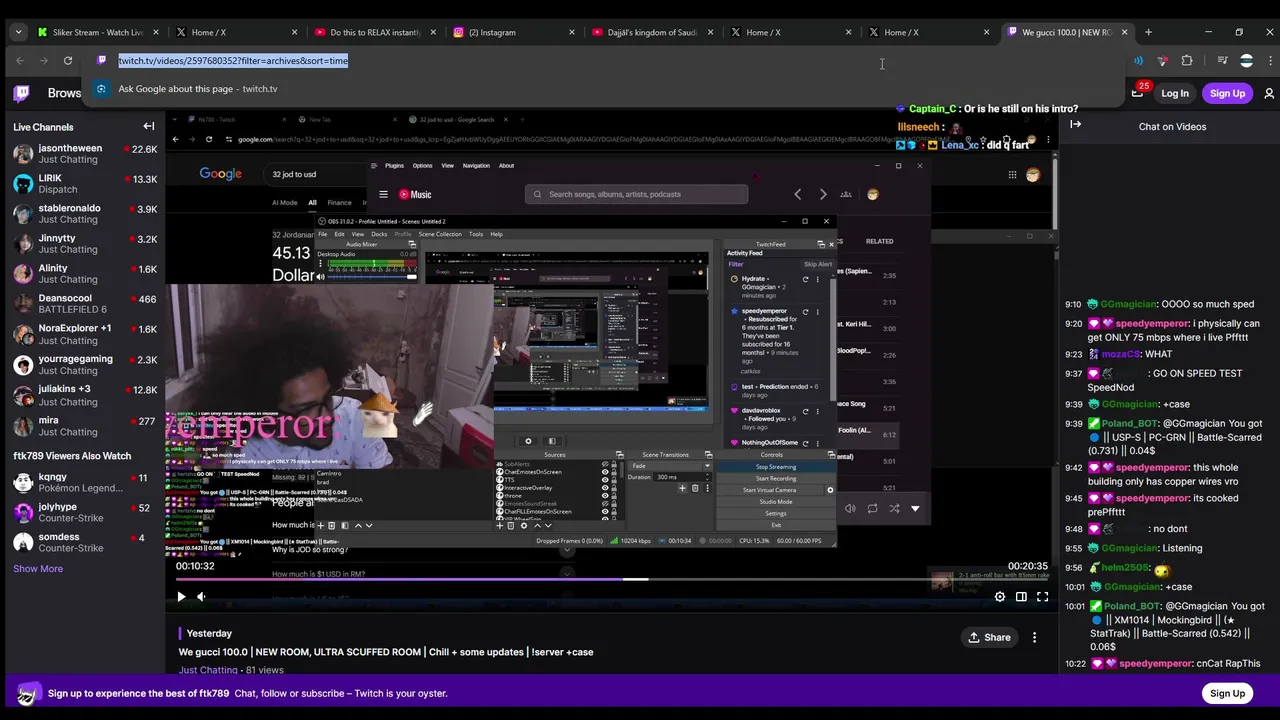Screen dimensions: 1280x720
Task: Click the video title We gucci 100.0
Action: point(386,652)
